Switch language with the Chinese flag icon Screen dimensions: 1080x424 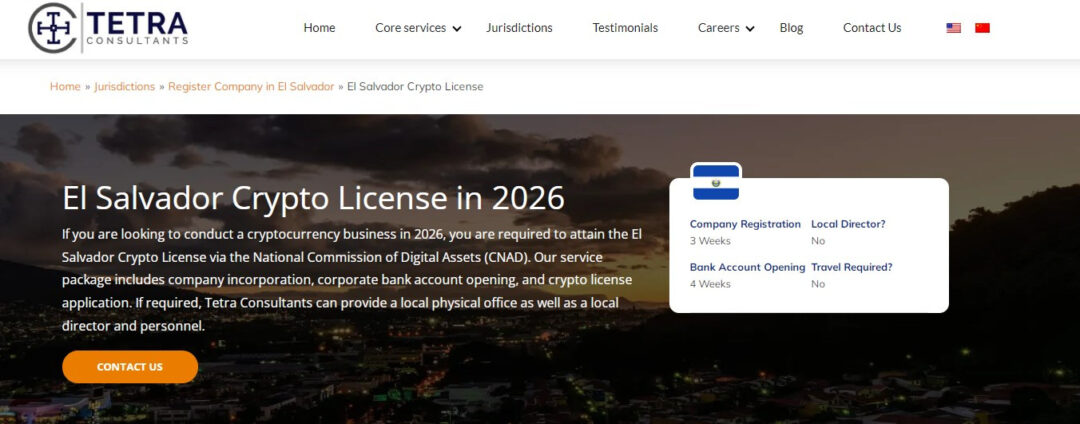(x=982, y=28)
